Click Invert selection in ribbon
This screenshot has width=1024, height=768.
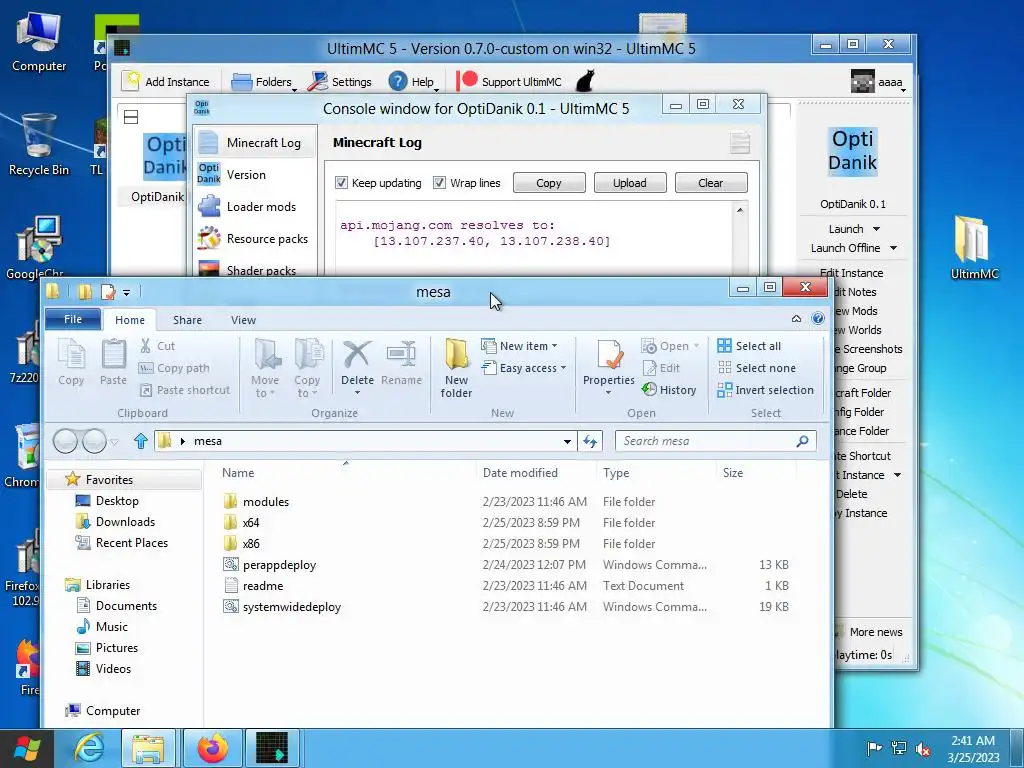click(765, 390)
